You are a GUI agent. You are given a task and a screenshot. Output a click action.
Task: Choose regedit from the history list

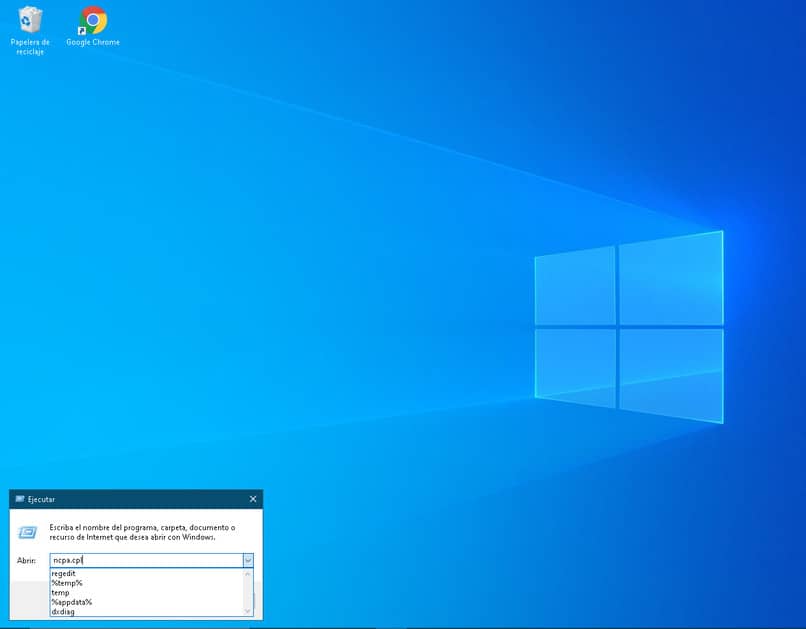[x=64, y=574]
